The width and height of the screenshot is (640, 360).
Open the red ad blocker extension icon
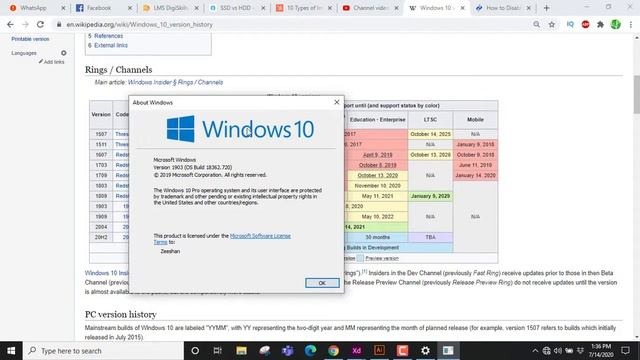coord(585,24)
